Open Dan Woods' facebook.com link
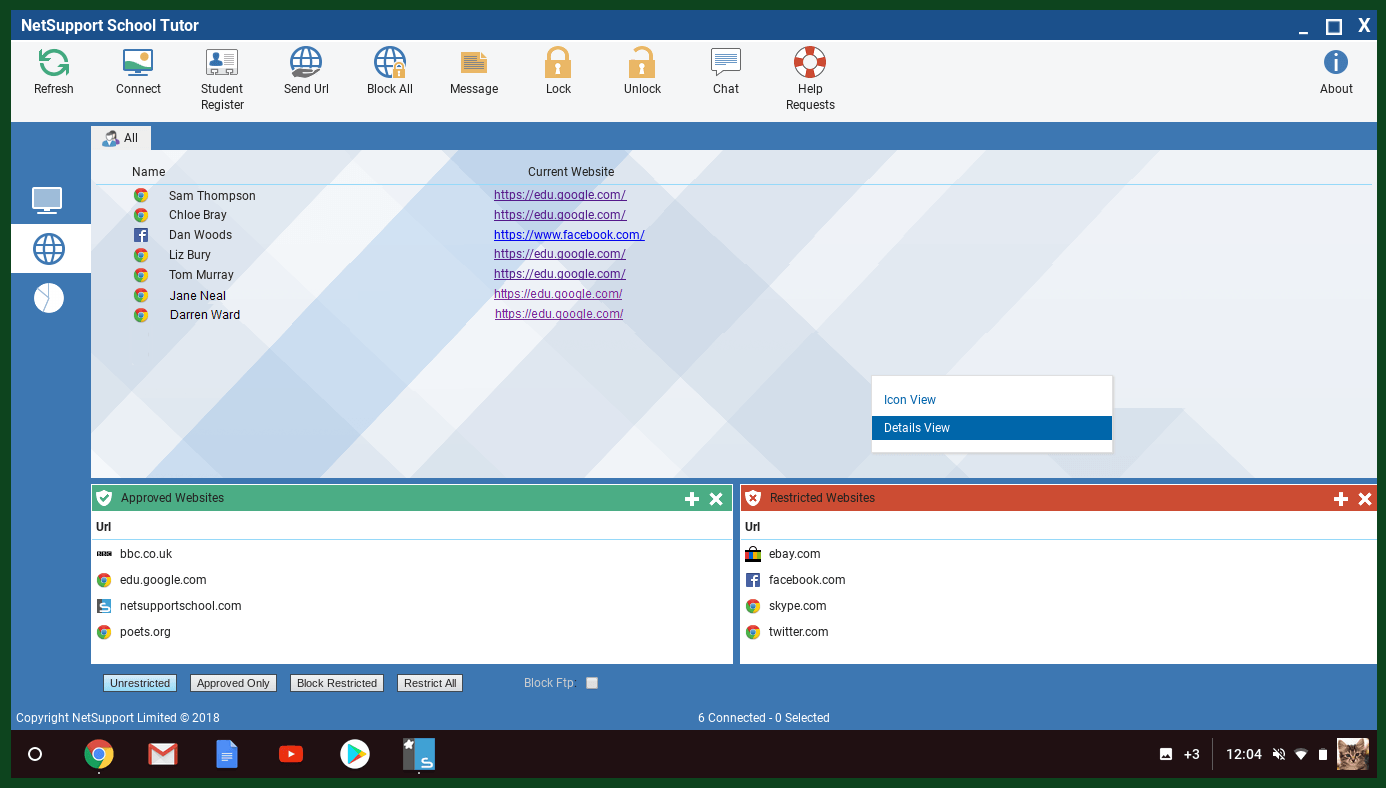 tap(569, 235)
